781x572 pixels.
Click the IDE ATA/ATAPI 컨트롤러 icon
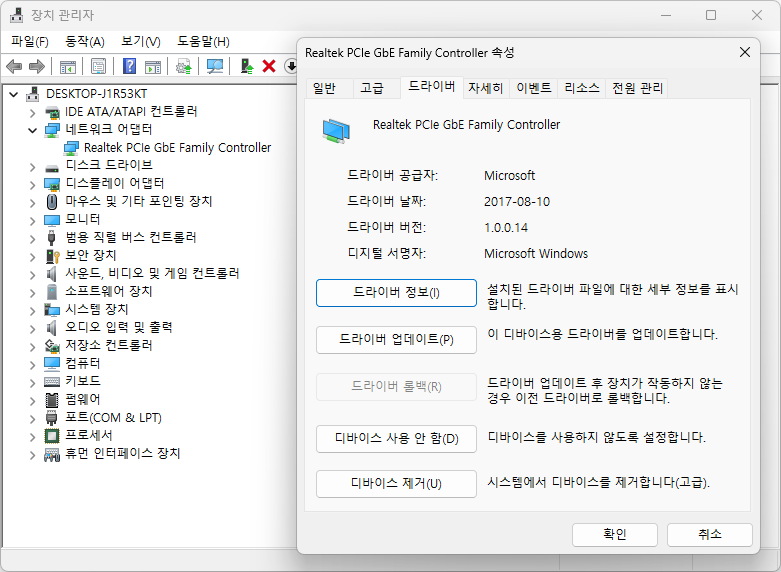(x=52, y=112)
